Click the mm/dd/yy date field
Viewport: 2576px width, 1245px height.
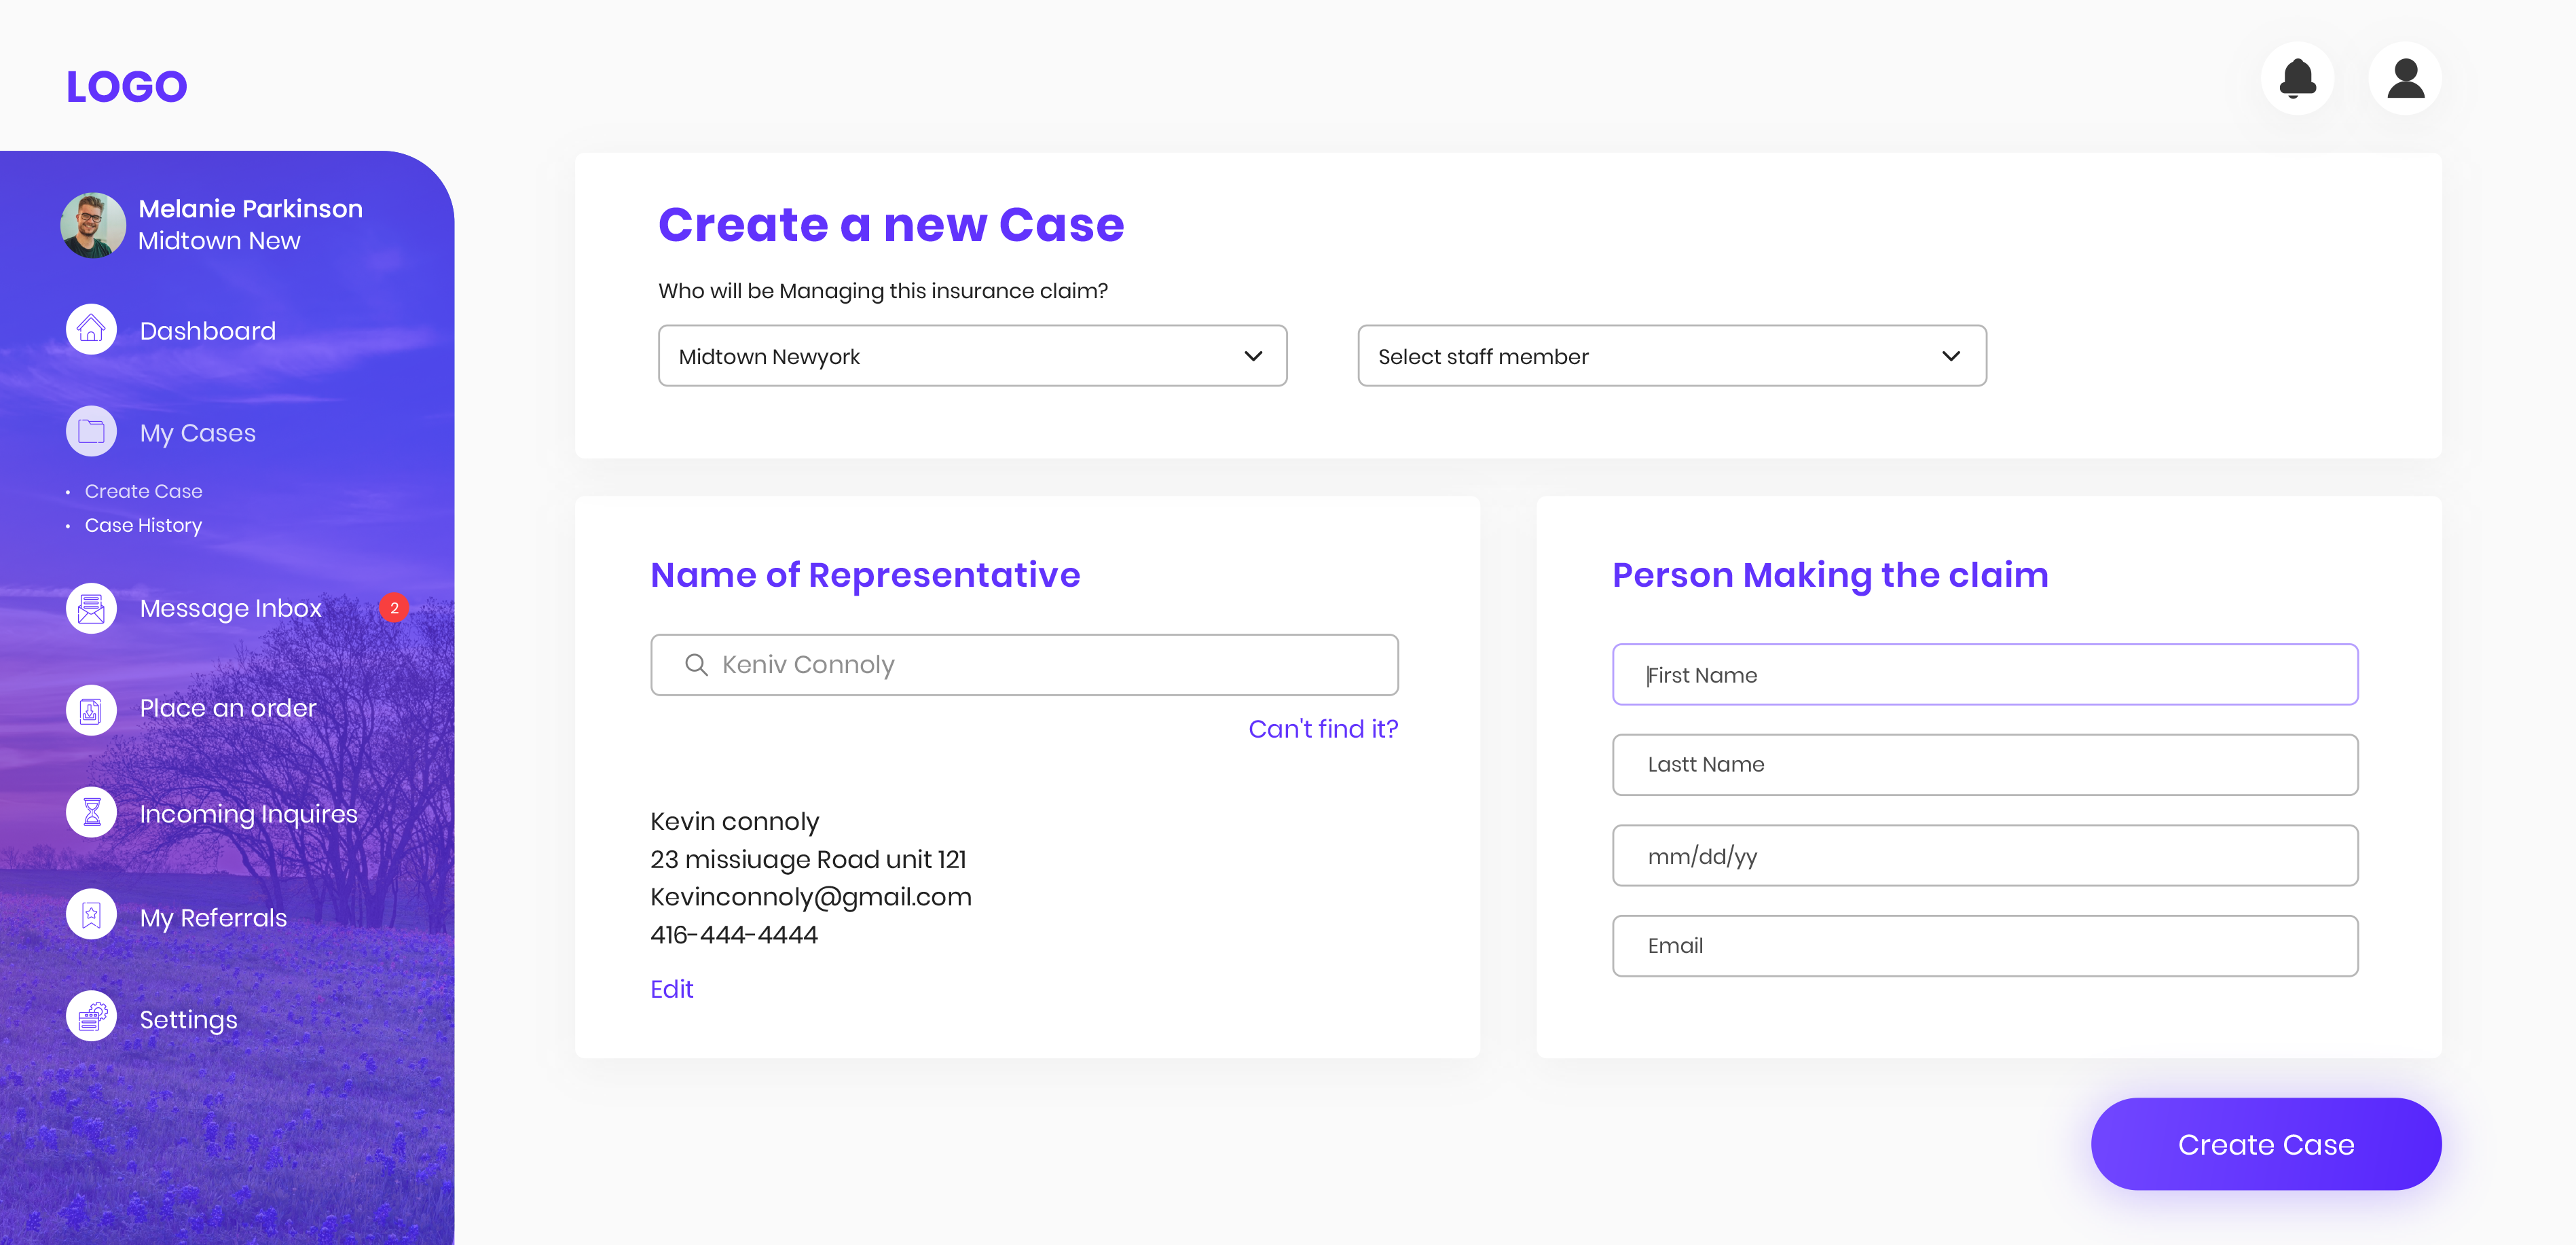tap(1984, 856)
